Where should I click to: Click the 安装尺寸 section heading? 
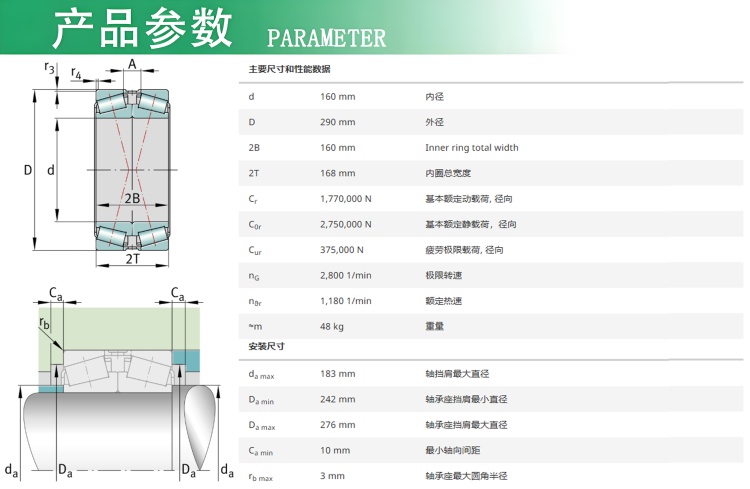coord(267,346)
